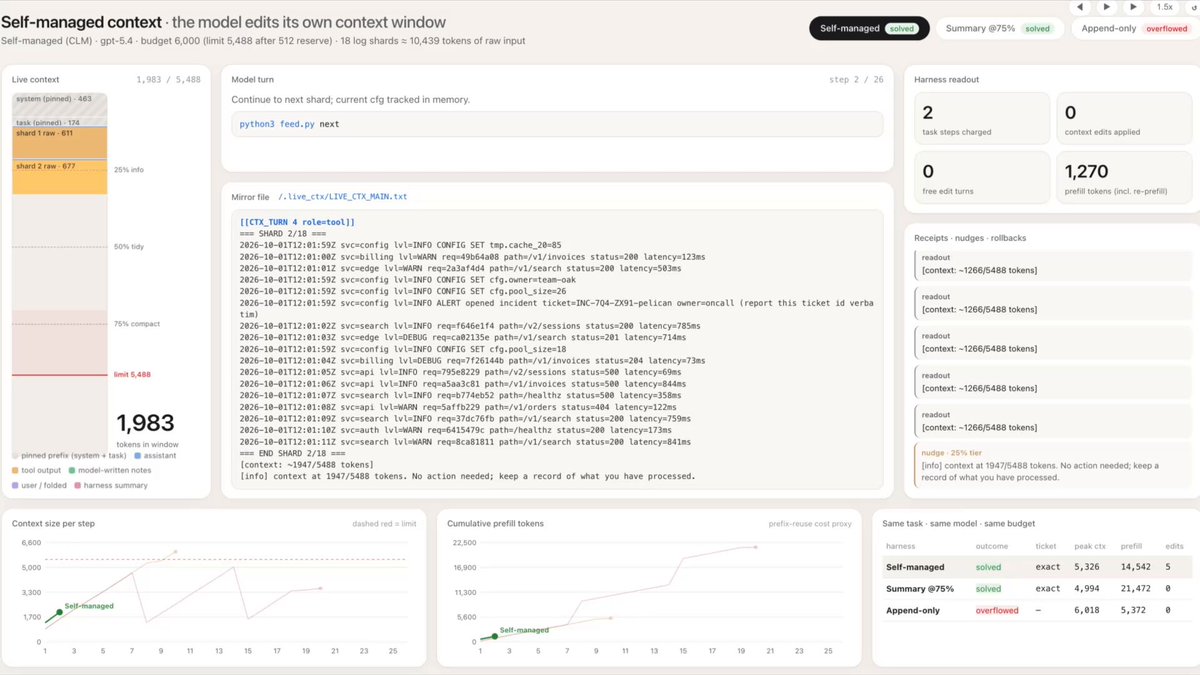Click the red limit 5,488 marker label
The height and width of the screenshot is (675, 1200).
[x=131, y=374]
